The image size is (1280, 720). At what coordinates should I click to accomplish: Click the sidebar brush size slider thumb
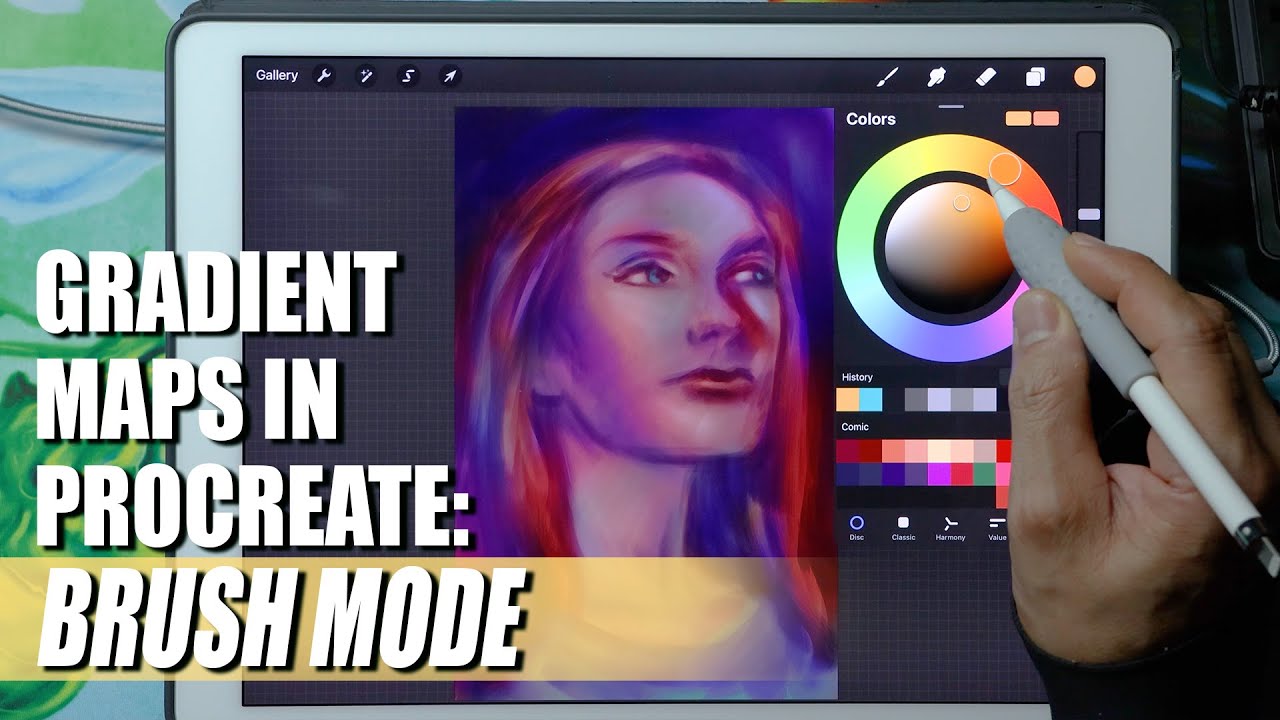click(x=1089, y=214)
